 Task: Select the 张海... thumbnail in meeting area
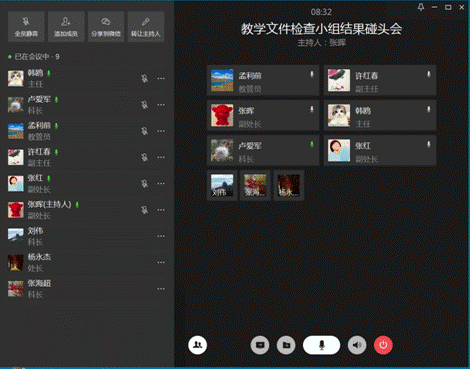255,185
